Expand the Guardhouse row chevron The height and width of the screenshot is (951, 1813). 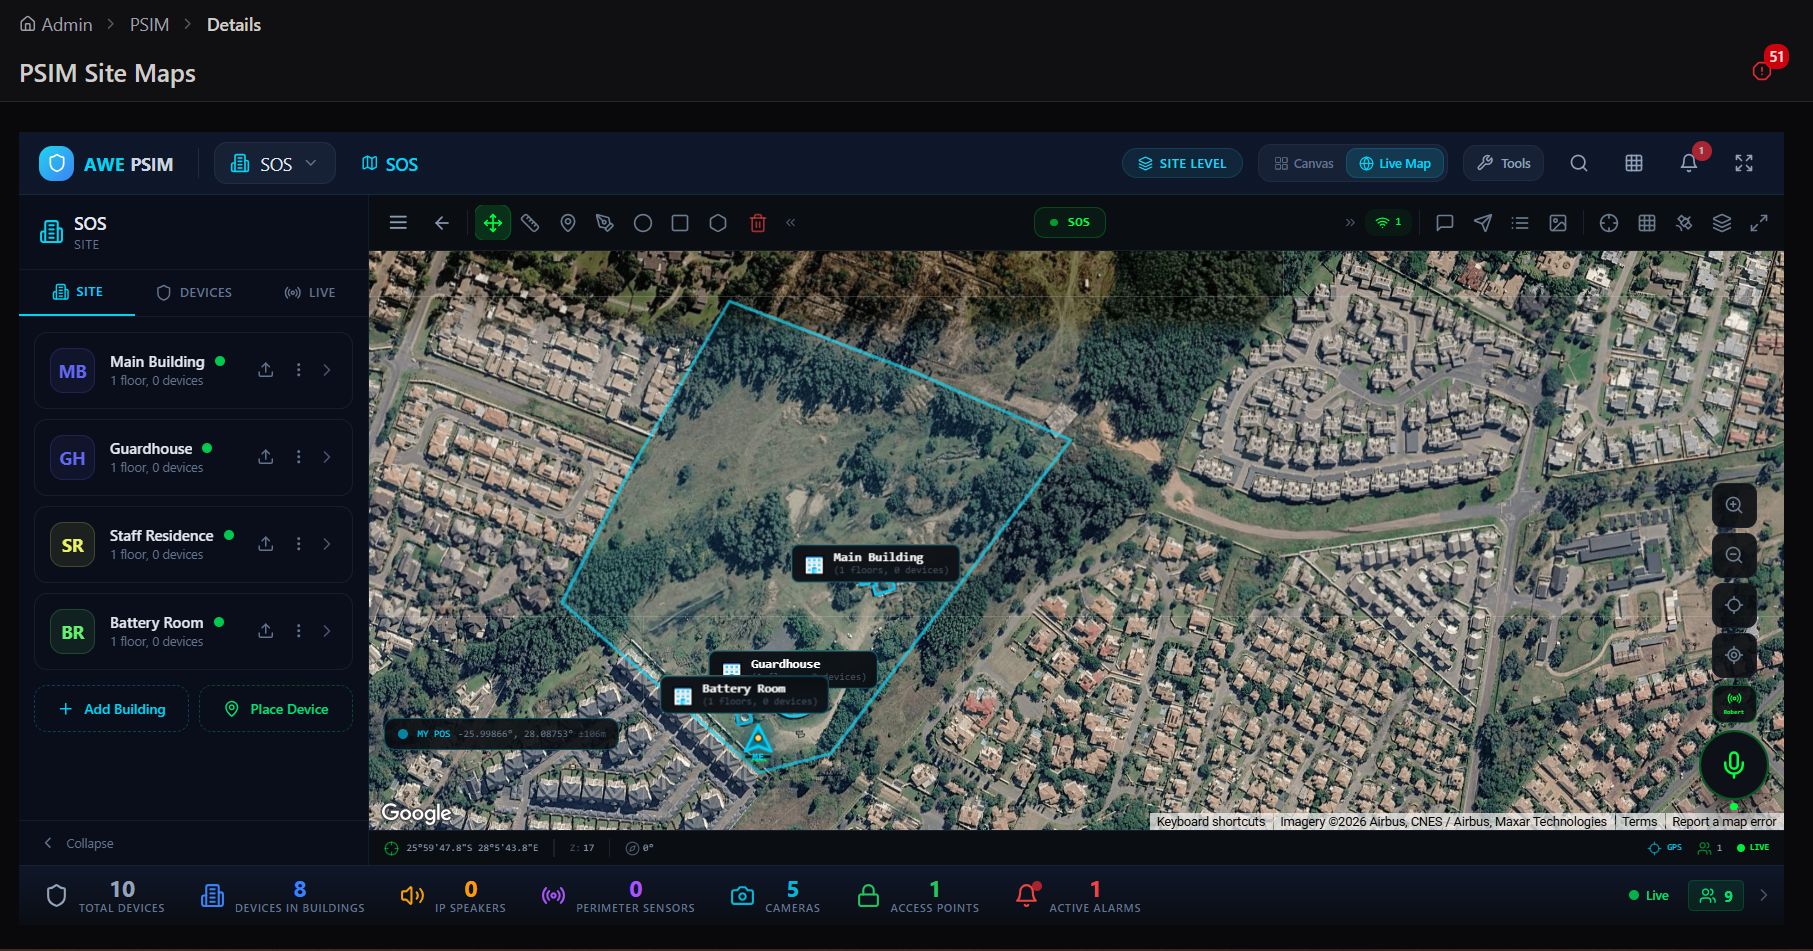pos(327,457)
